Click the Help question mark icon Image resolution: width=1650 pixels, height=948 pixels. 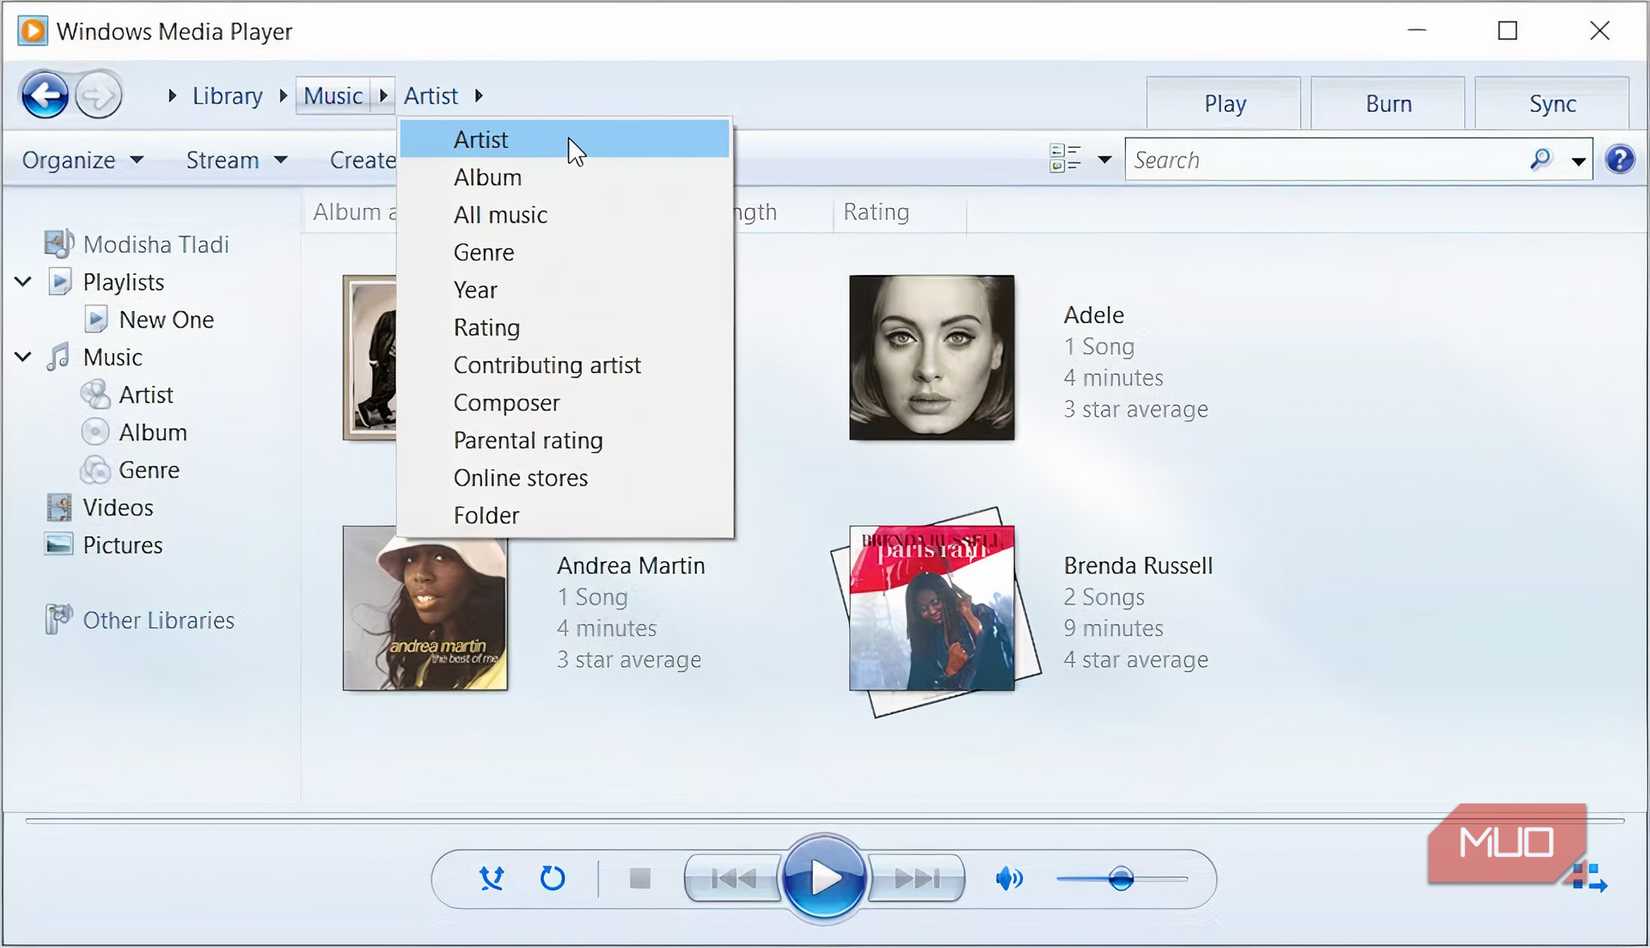coord(1620,158)
